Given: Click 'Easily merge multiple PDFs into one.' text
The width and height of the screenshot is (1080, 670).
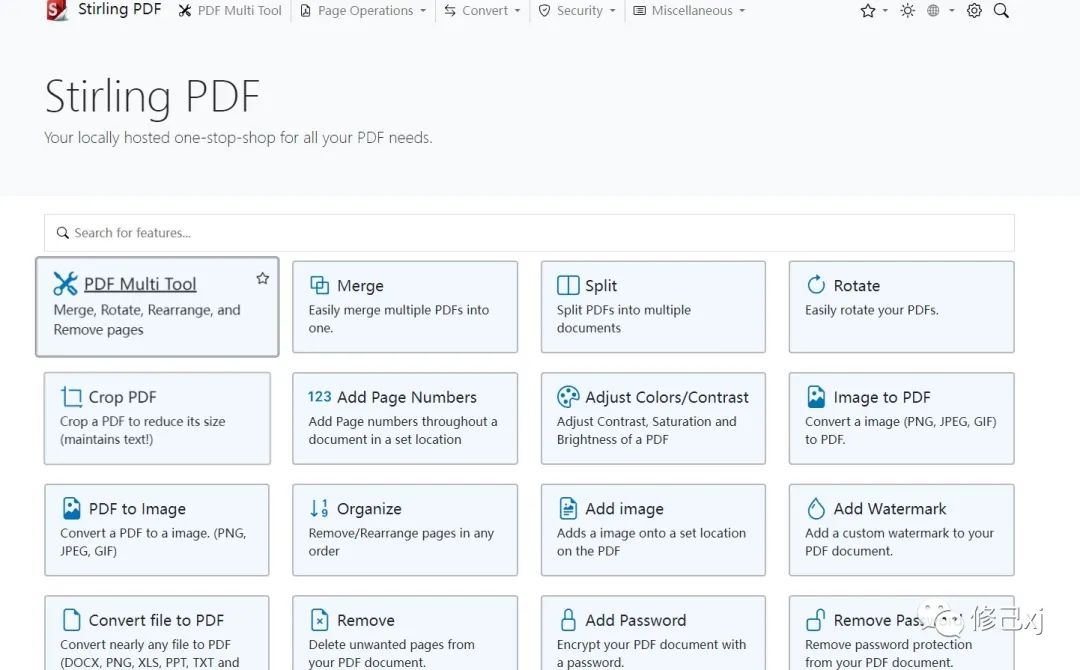Looking at the screenshot, I should click(399, 319).
